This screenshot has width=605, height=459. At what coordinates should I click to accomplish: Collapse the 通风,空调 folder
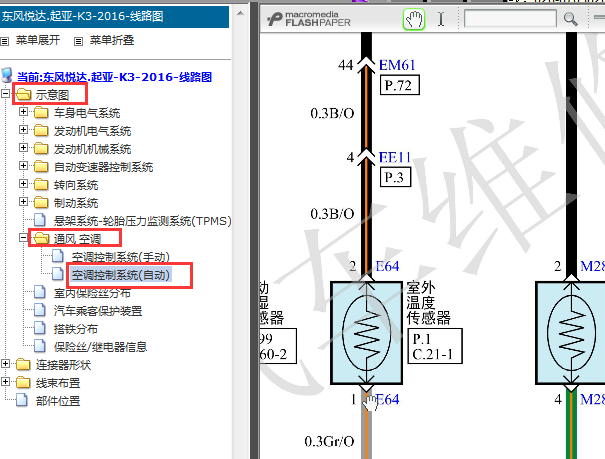point(23,238)
